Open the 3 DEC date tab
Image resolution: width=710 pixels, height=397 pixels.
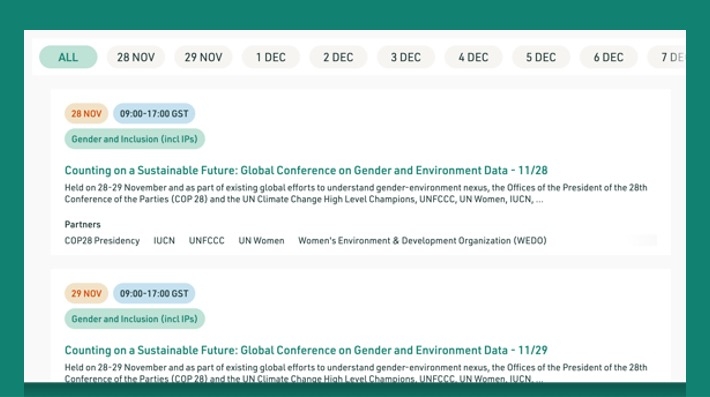click(x=406, y=57)
